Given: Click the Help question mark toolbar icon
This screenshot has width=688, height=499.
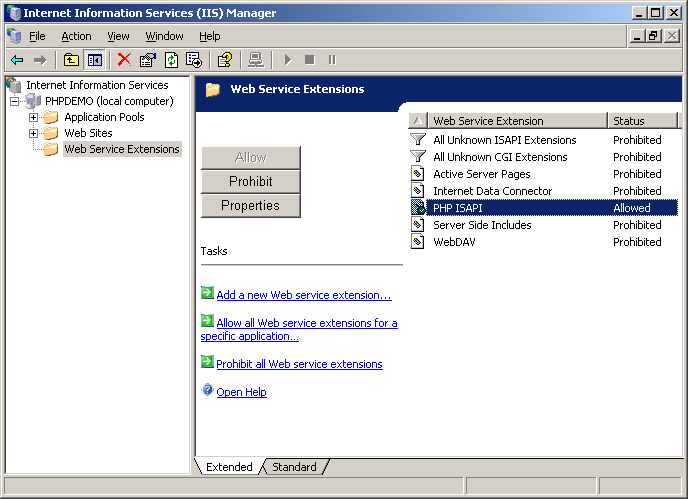Looking at the screenshot, I should [225, 60].
